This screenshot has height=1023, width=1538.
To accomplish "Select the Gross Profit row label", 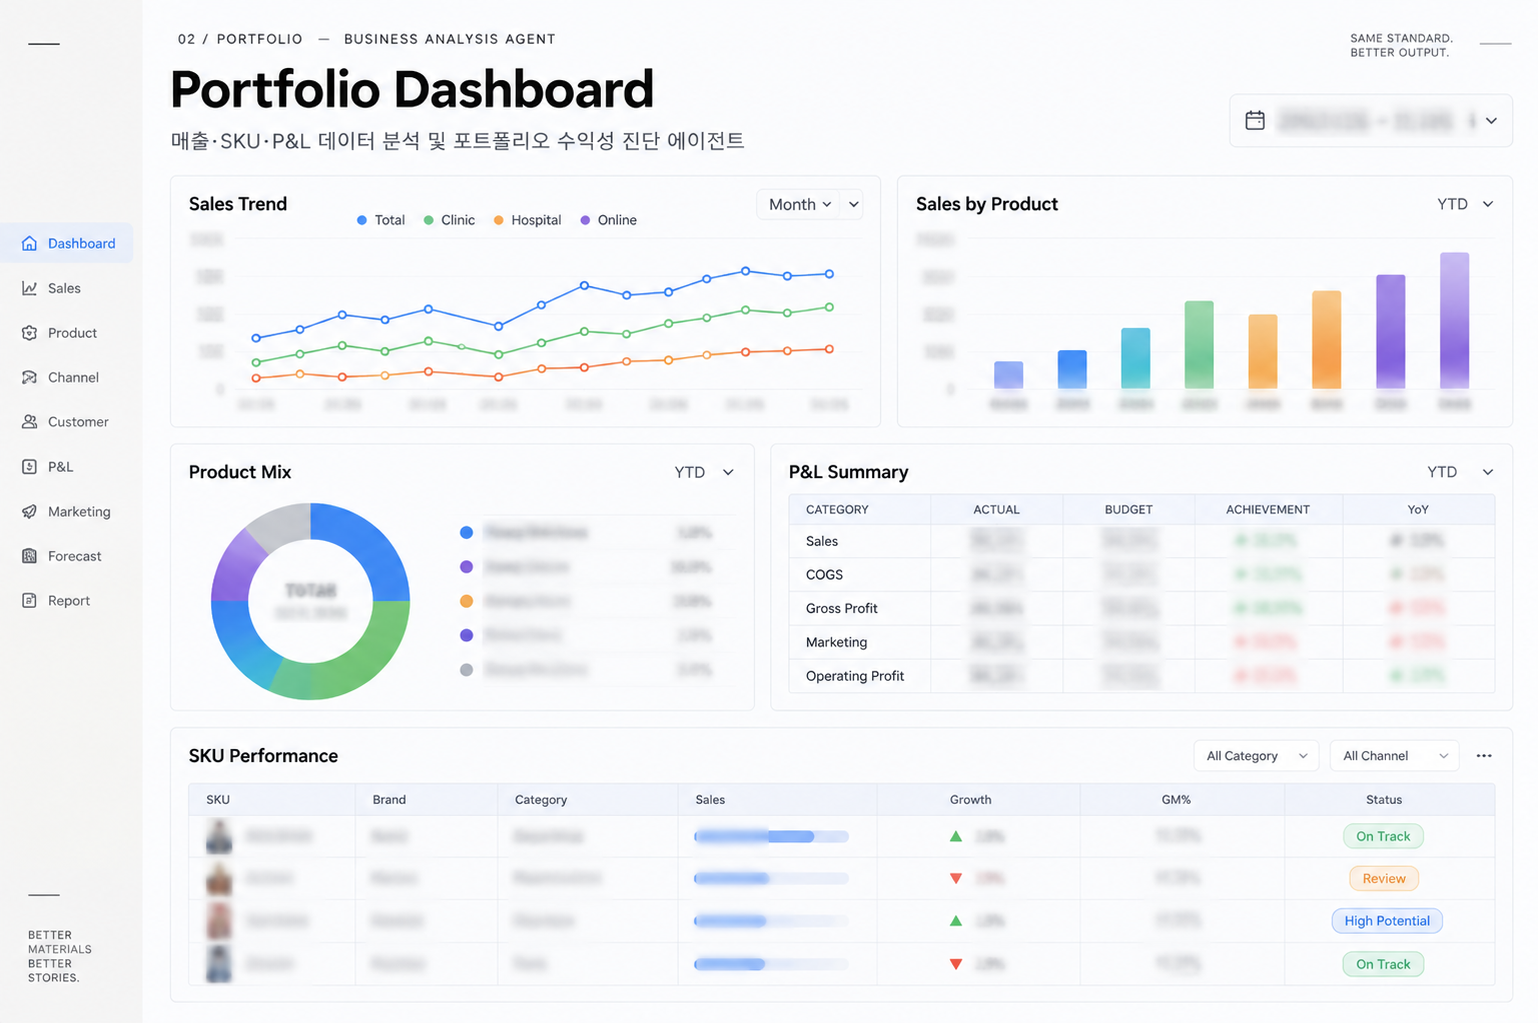I will click(x=842, y=608).
